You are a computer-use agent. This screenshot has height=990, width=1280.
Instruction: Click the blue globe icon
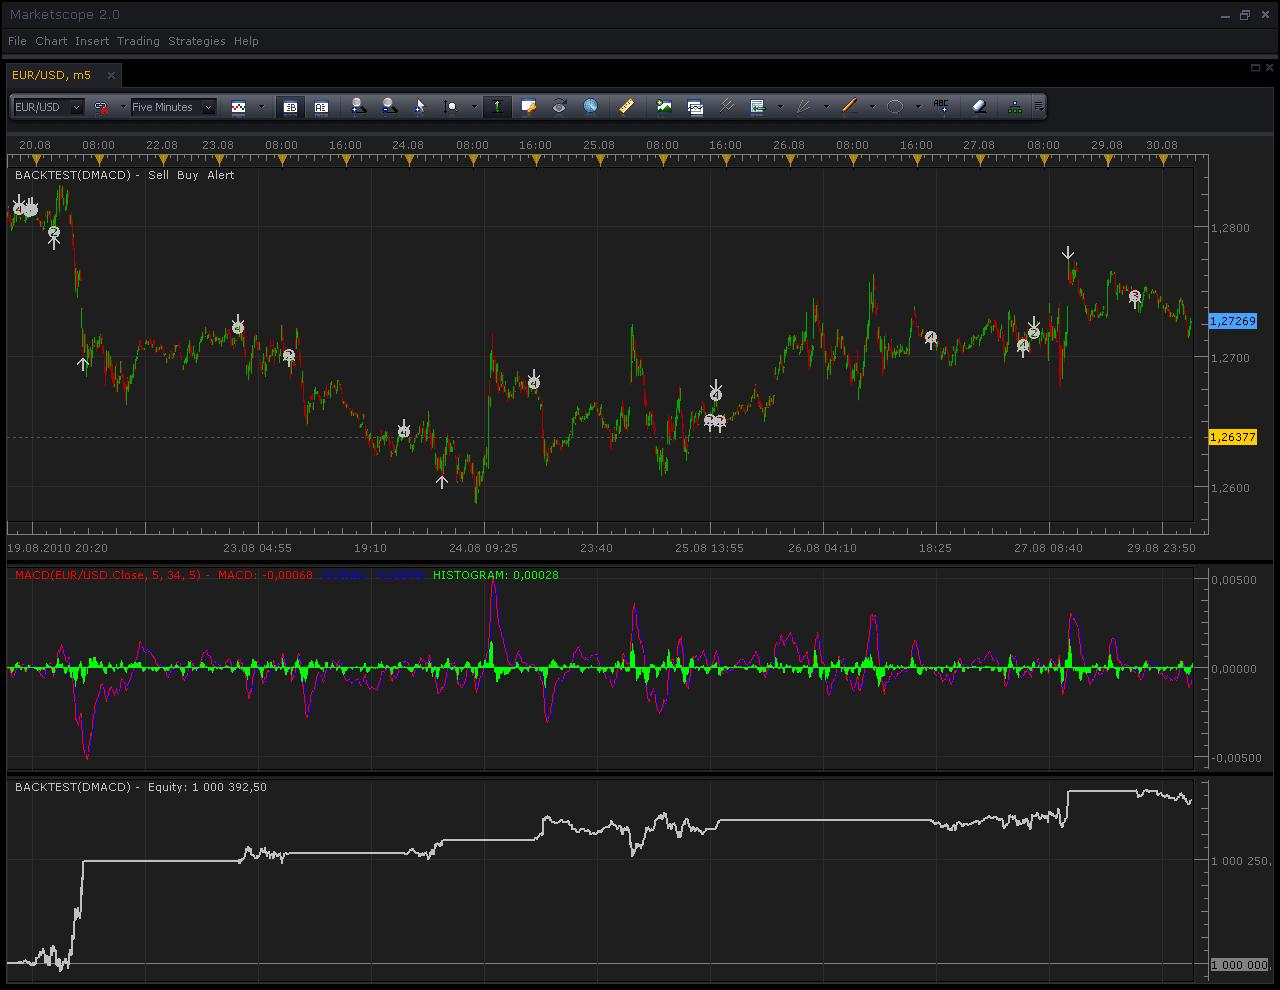[x=590, y=107]
